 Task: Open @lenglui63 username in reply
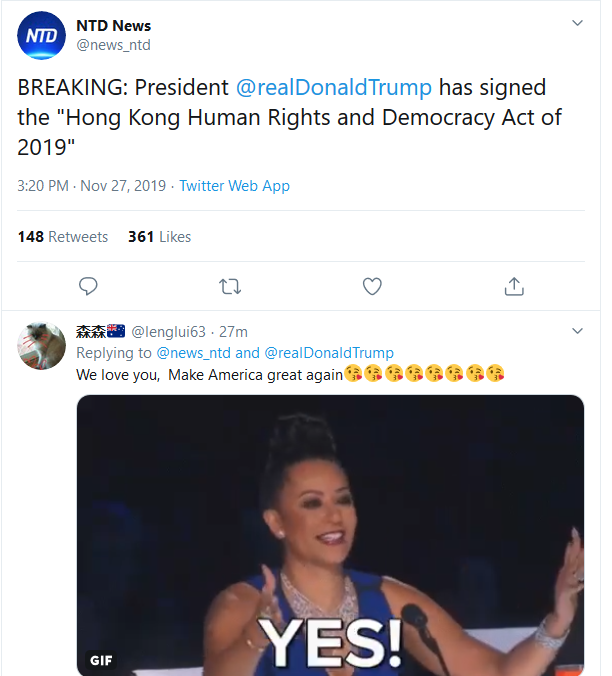click(168, 332)
